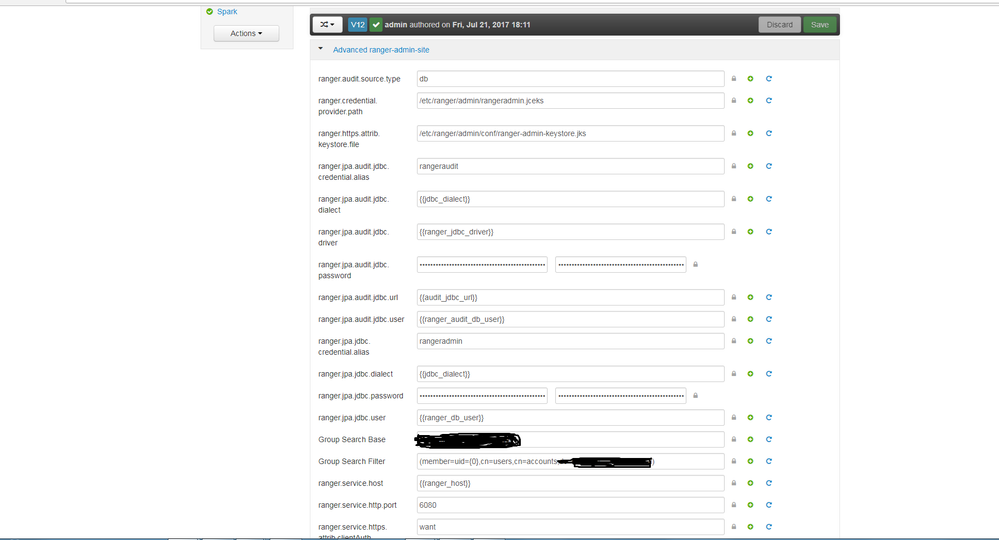
Task: Toggle lock icon for ranger.jpa.audit.jdbc.password
Action: point(696,264)
